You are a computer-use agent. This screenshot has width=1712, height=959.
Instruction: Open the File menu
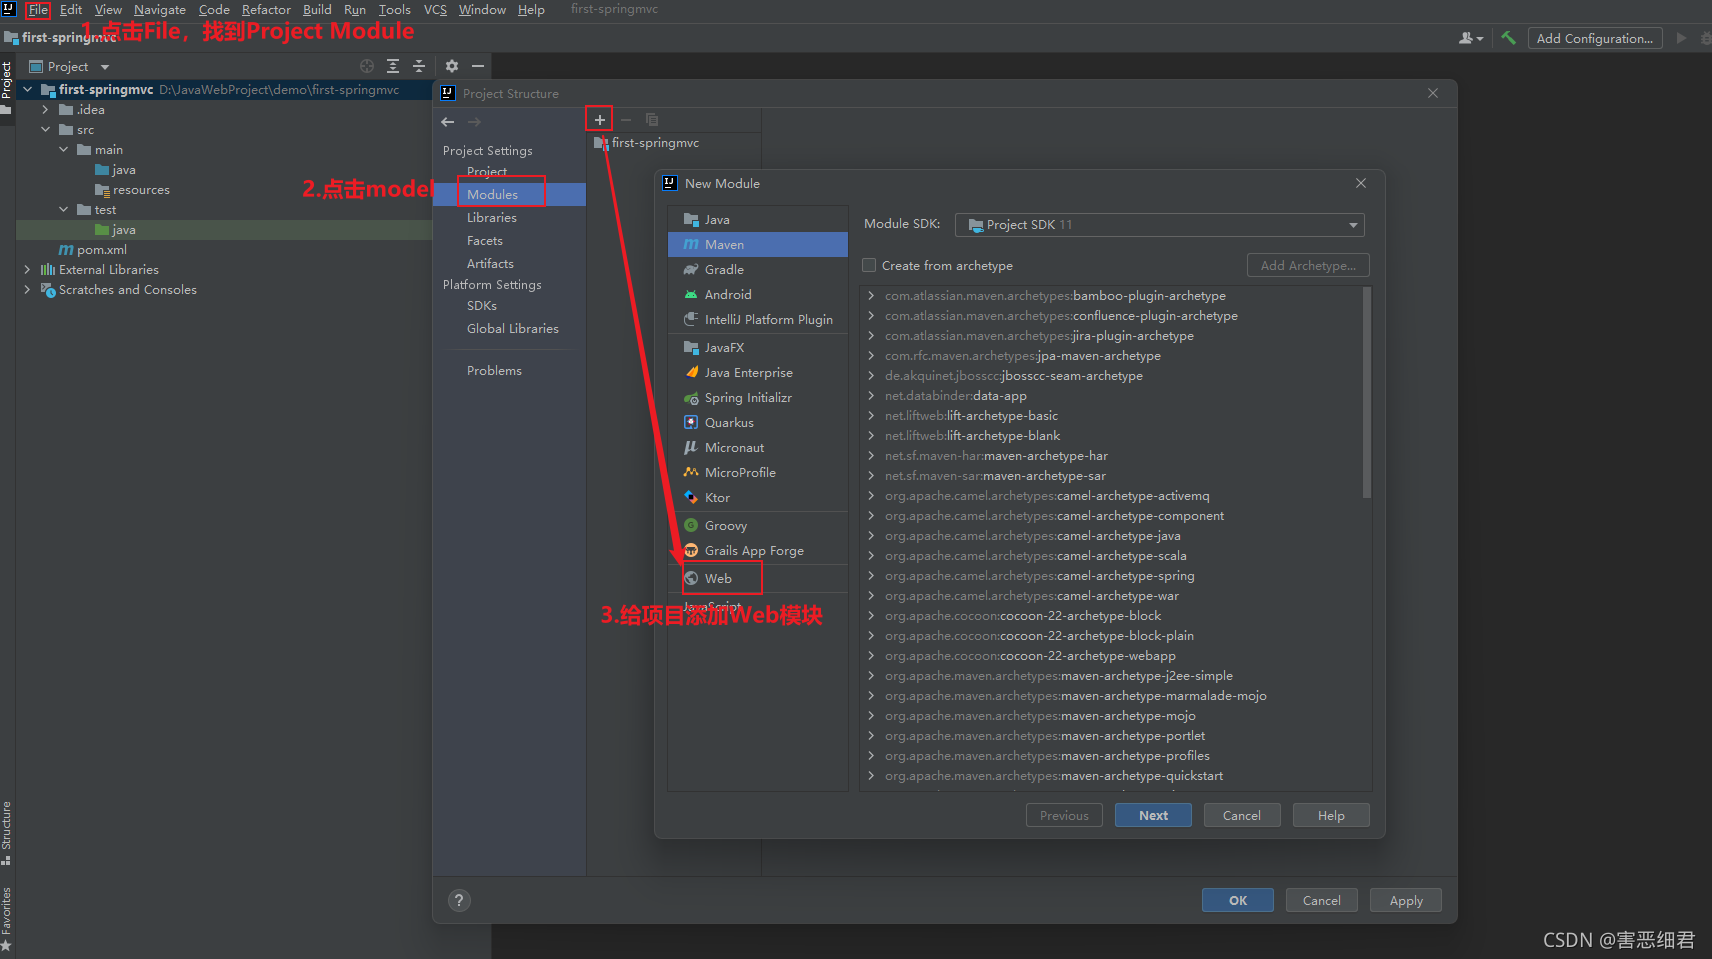38,10
